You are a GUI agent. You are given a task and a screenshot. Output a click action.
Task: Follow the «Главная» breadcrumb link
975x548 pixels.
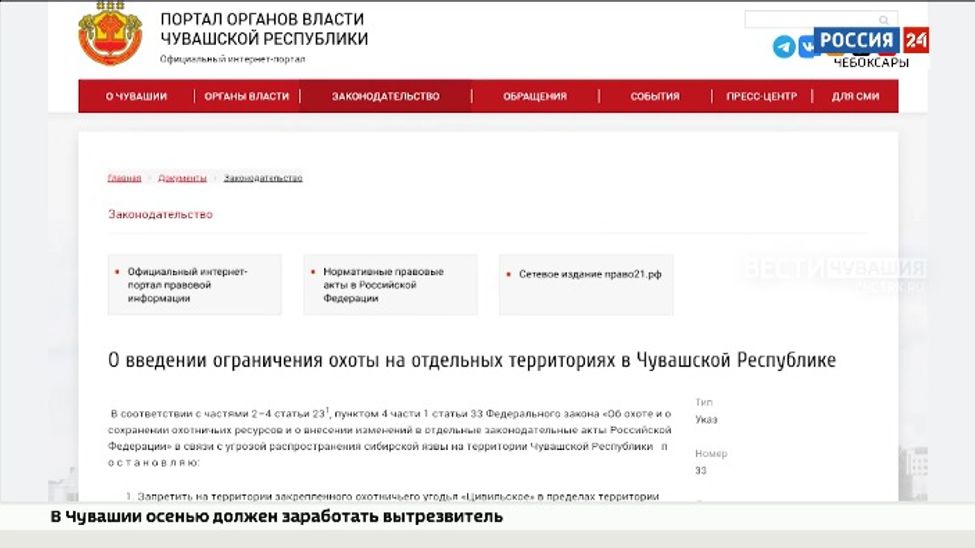(124, 178)
